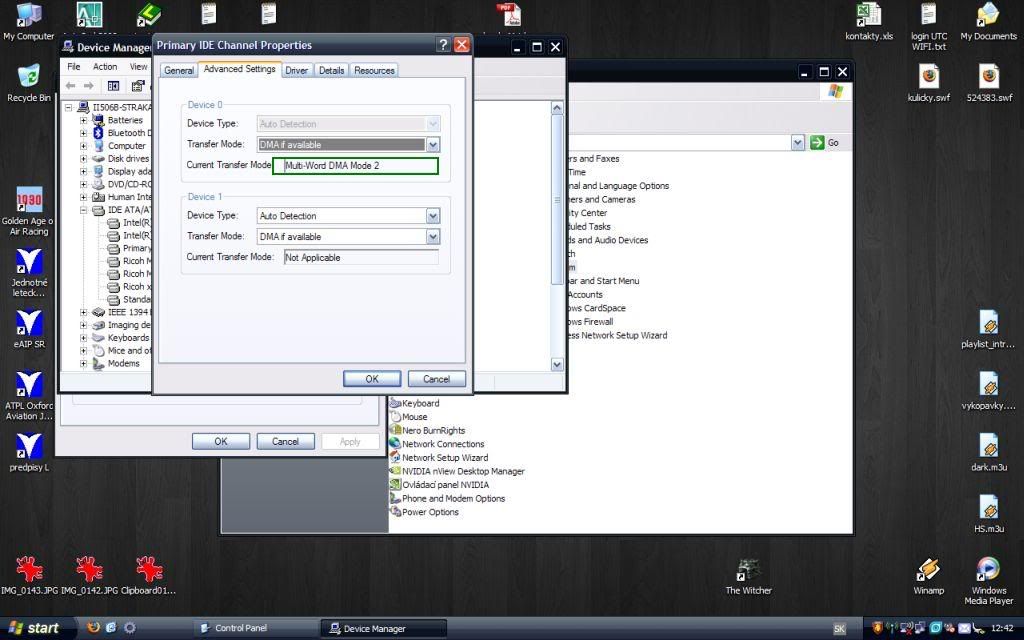Click the help question mark button

pos(443,44)
